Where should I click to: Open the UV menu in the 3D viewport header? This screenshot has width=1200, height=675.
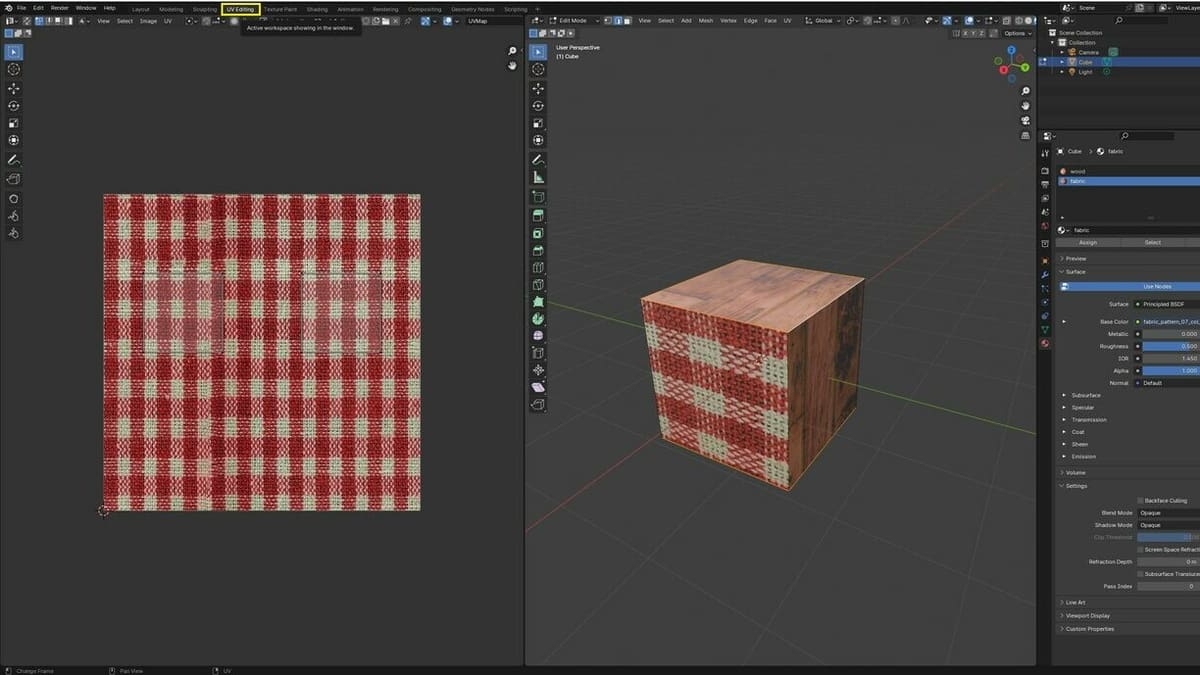point(789,21)
